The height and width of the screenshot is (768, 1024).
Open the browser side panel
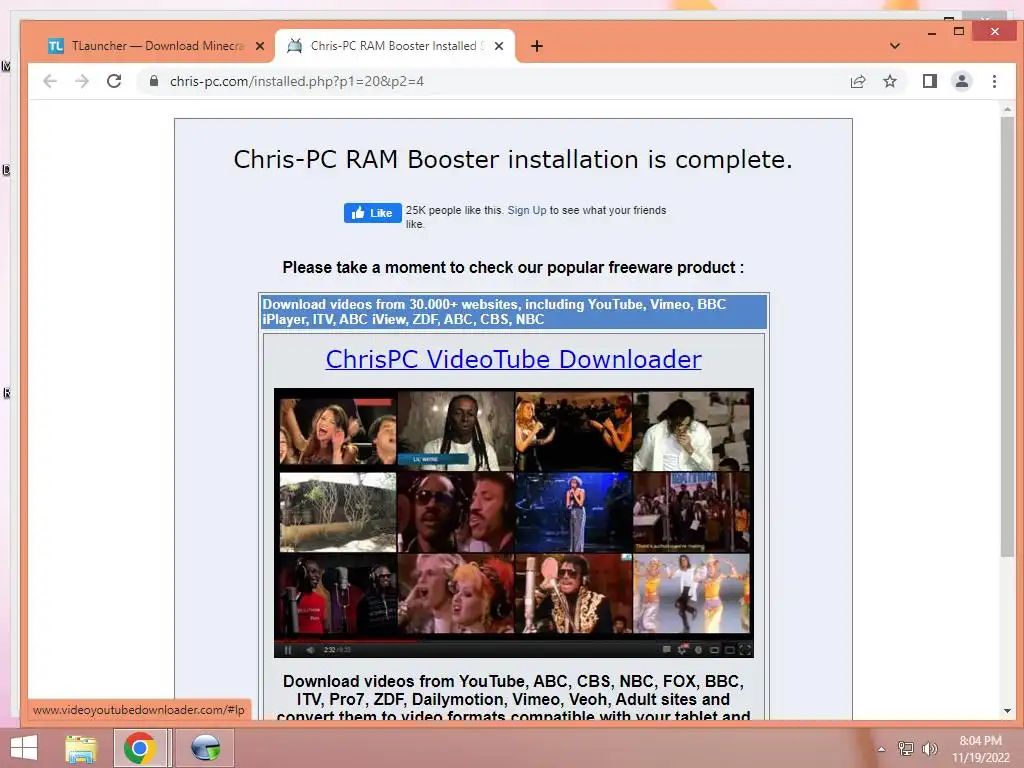coord(929,81)
